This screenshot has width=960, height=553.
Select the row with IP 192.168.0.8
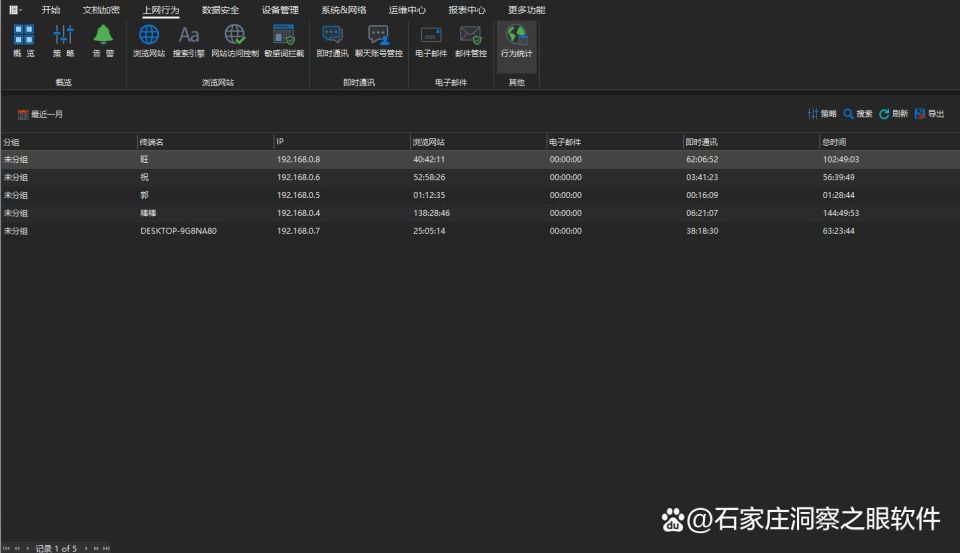click(480, 159)
